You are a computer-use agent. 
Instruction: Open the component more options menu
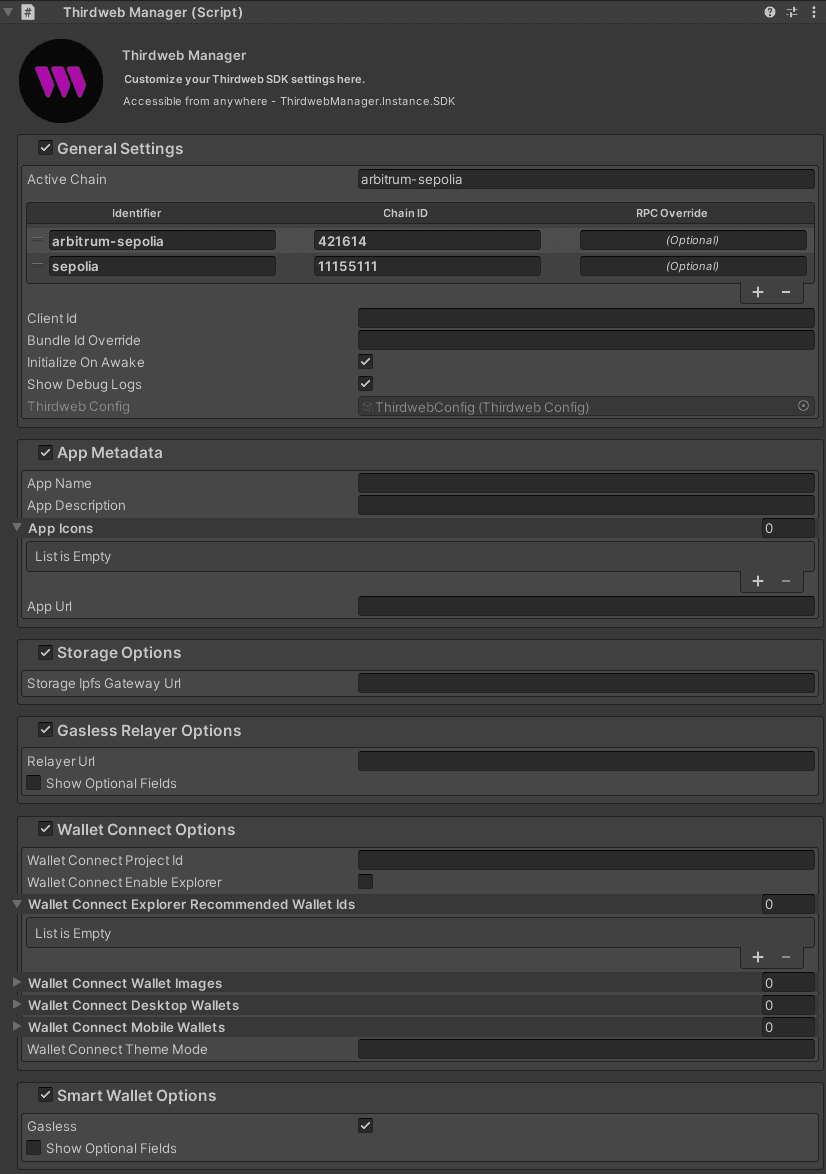[812, 12]
